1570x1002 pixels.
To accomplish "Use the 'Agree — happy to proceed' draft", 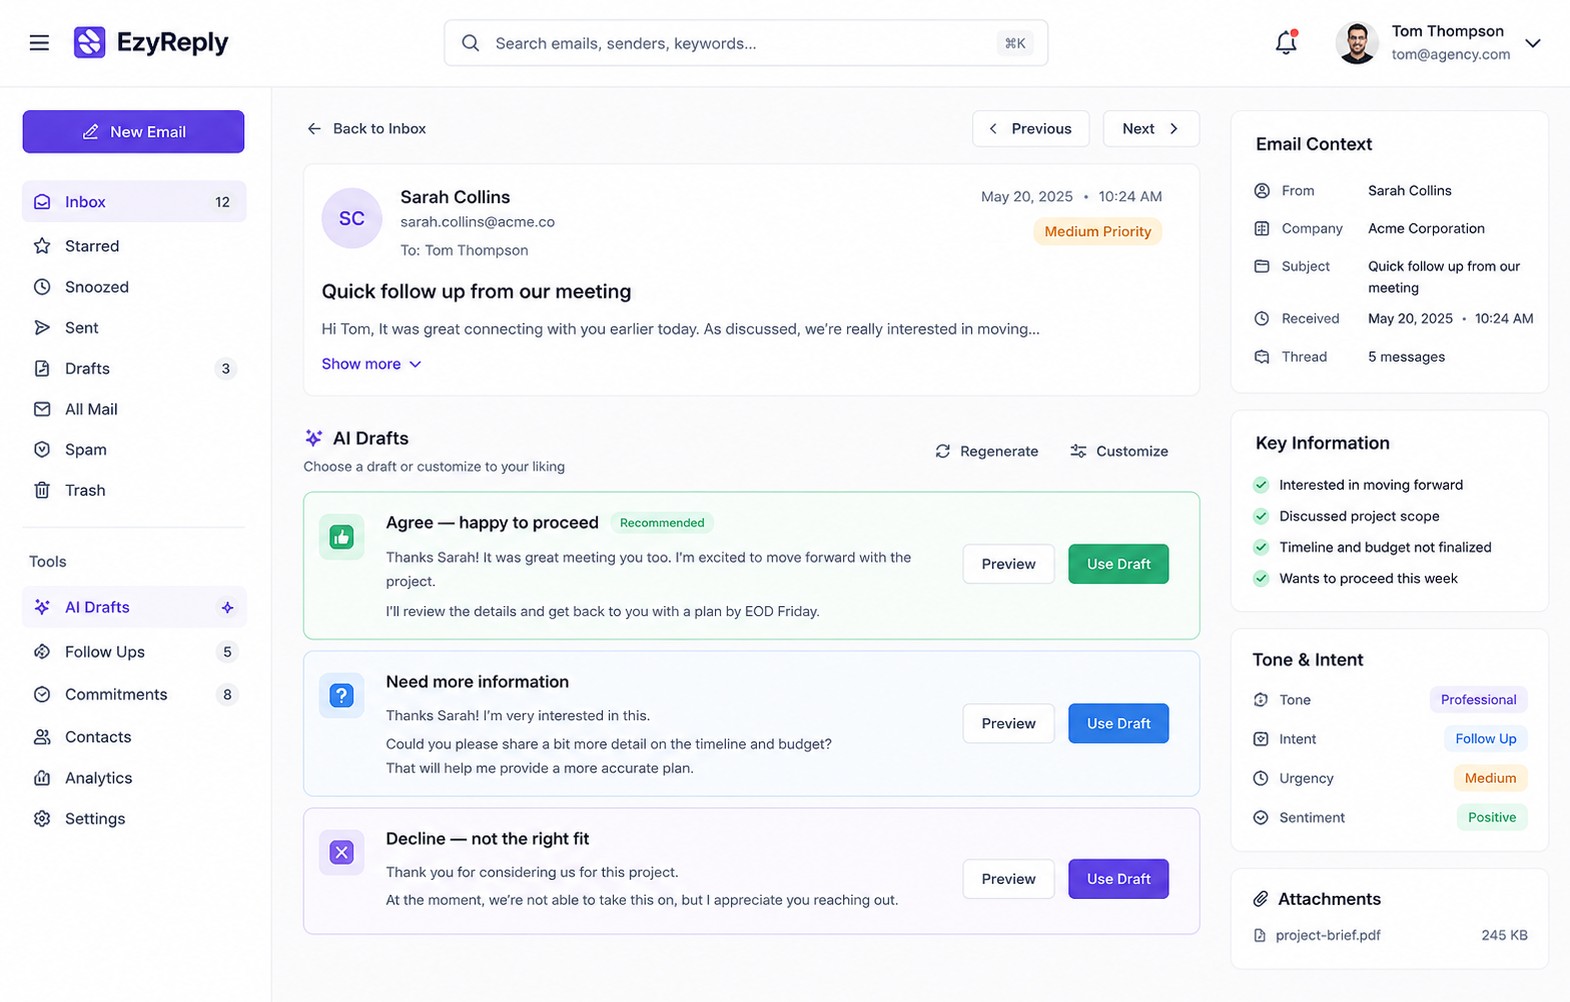I will (x=1118, y=564).
